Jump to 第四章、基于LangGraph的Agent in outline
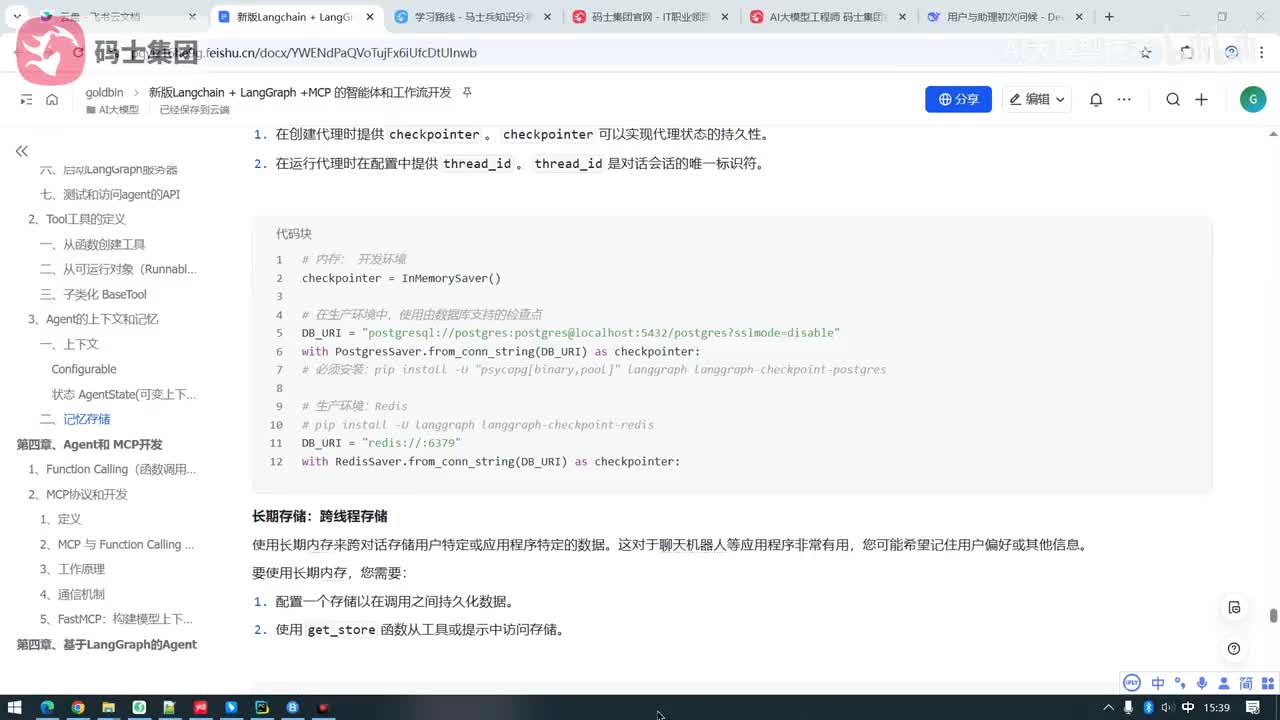The image size is (1280, 720). click(x=107, y=644)
